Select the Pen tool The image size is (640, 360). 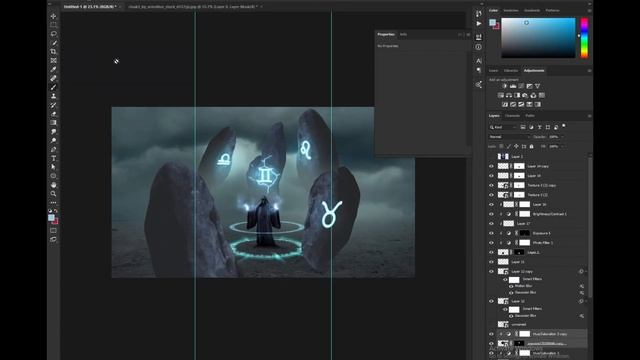53,149
